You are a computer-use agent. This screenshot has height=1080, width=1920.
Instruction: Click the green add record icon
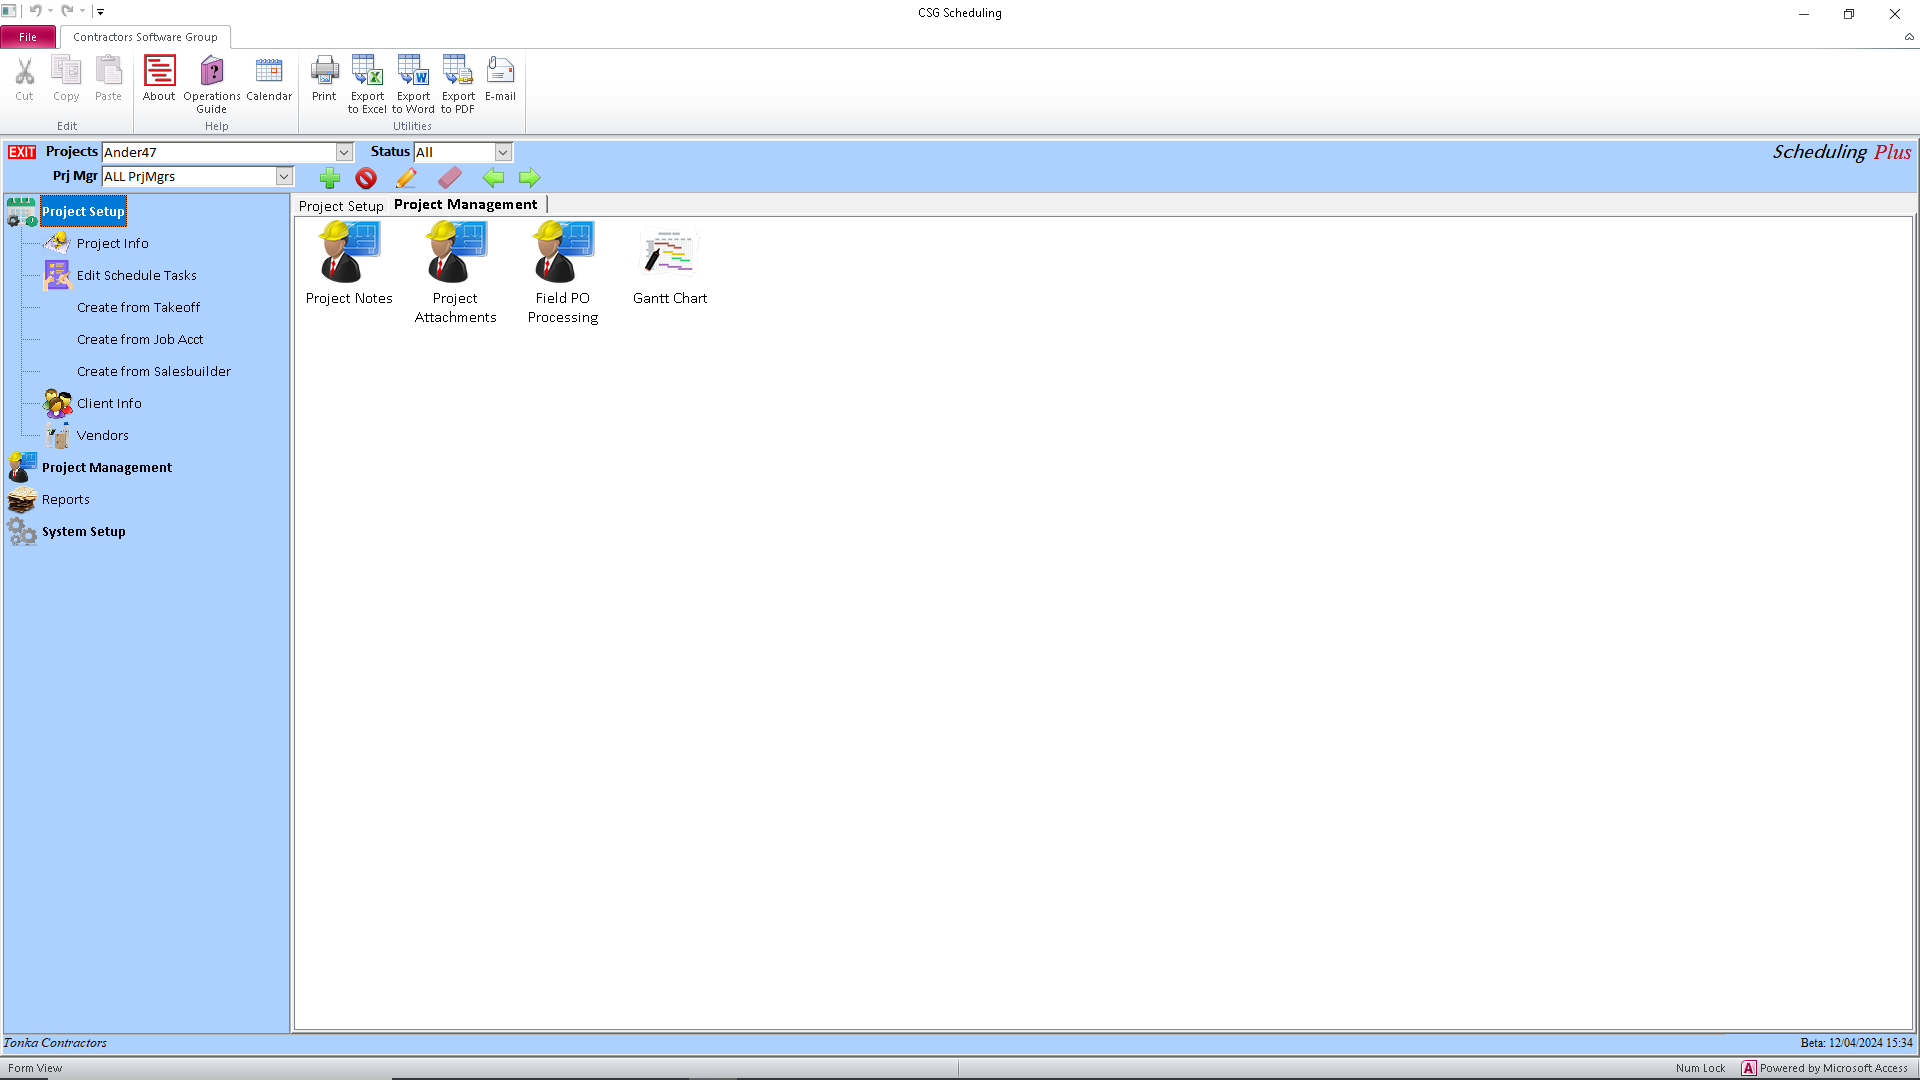tap(330, 178)
